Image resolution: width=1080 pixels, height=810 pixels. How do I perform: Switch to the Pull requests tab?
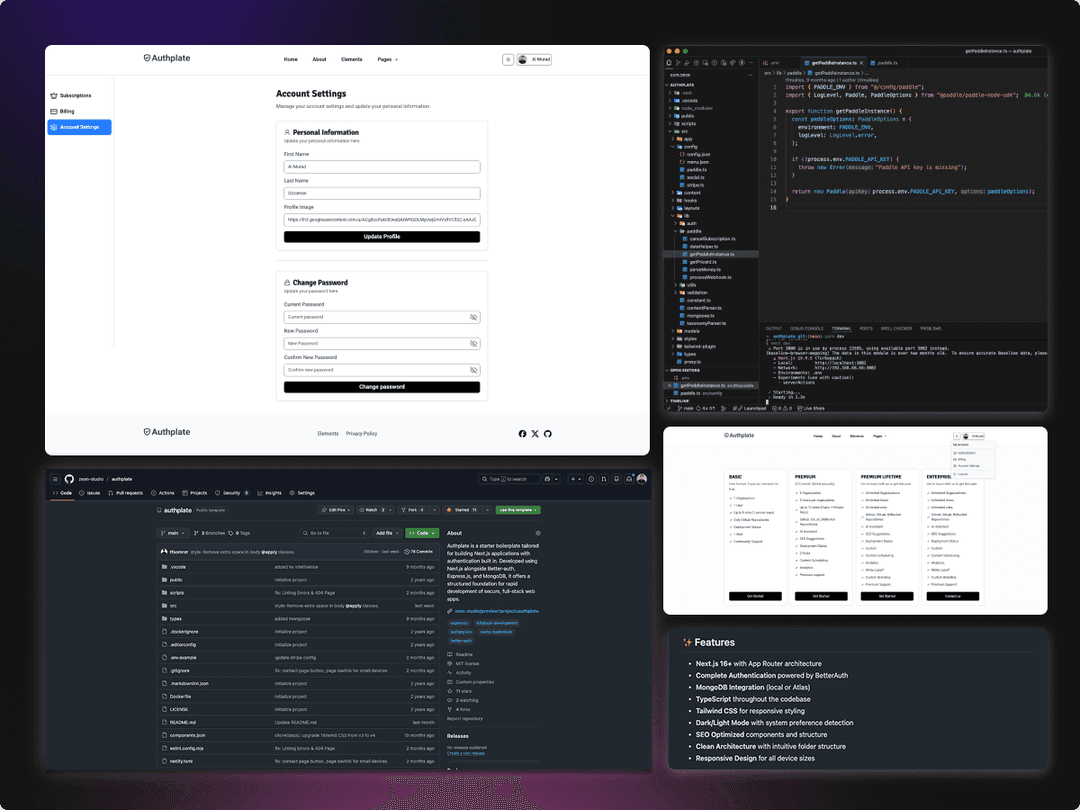tap(128, 492)
